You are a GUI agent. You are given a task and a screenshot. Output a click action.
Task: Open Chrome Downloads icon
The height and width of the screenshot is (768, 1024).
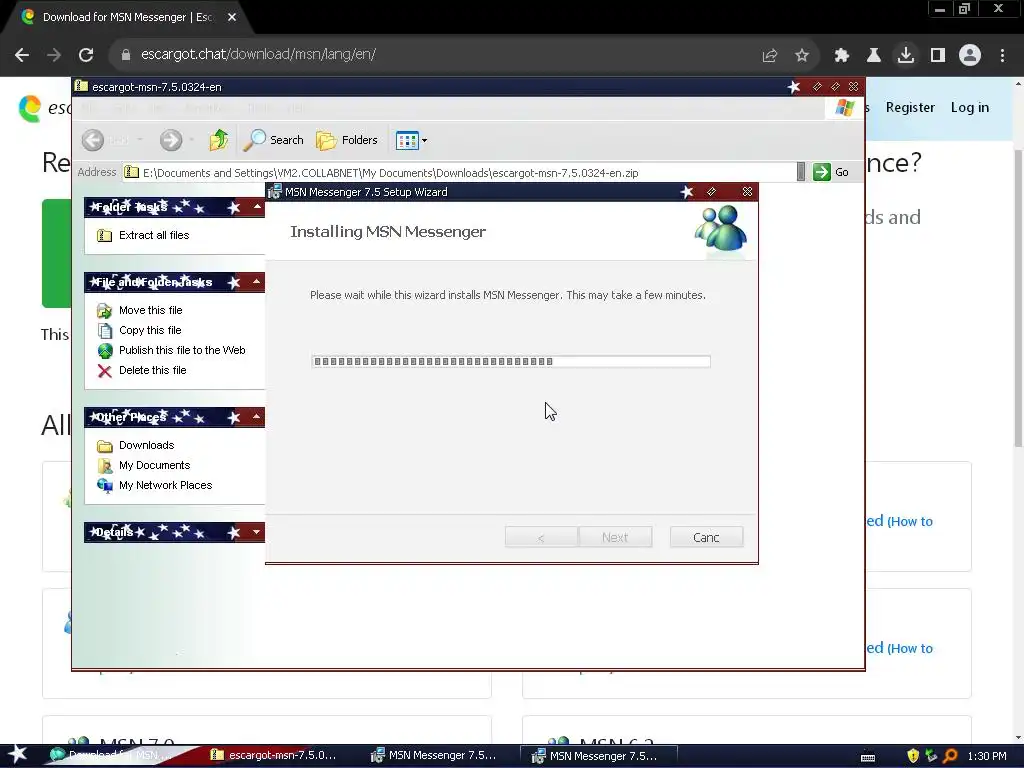906,56
